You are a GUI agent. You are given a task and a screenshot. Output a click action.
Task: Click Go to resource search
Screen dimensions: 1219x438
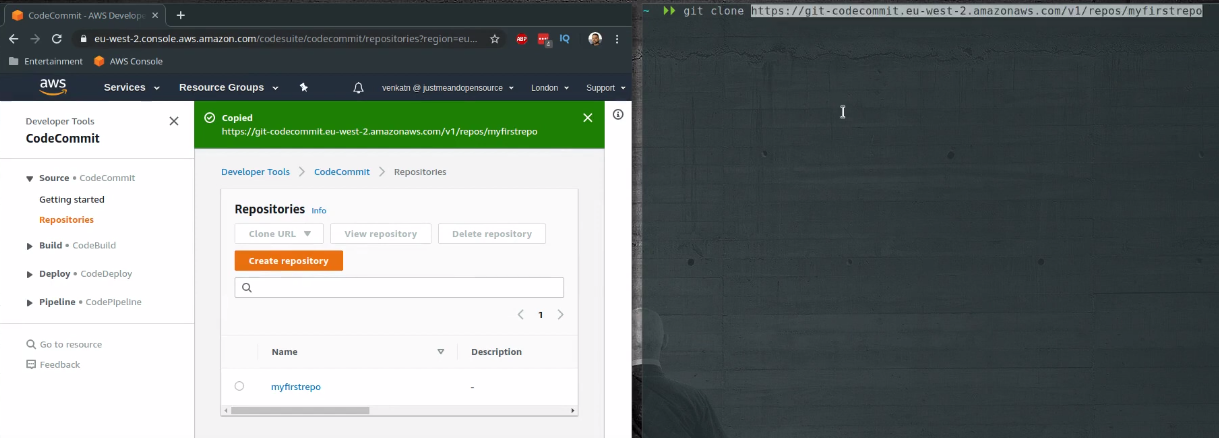click(x=64, y=345)
